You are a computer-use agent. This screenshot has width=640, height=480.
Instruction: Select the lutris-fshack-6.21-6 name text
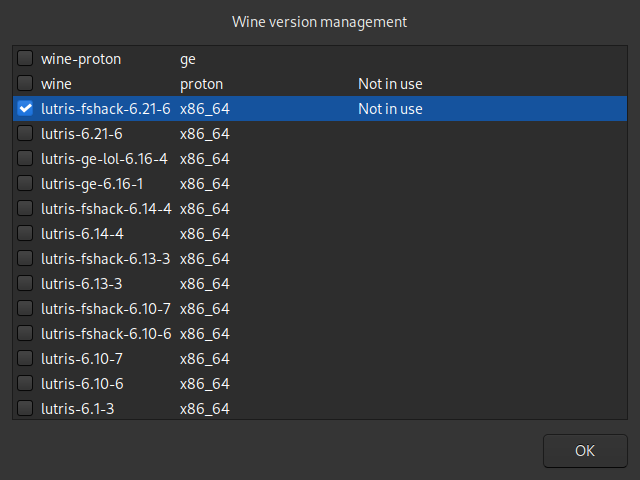(106, 109)
